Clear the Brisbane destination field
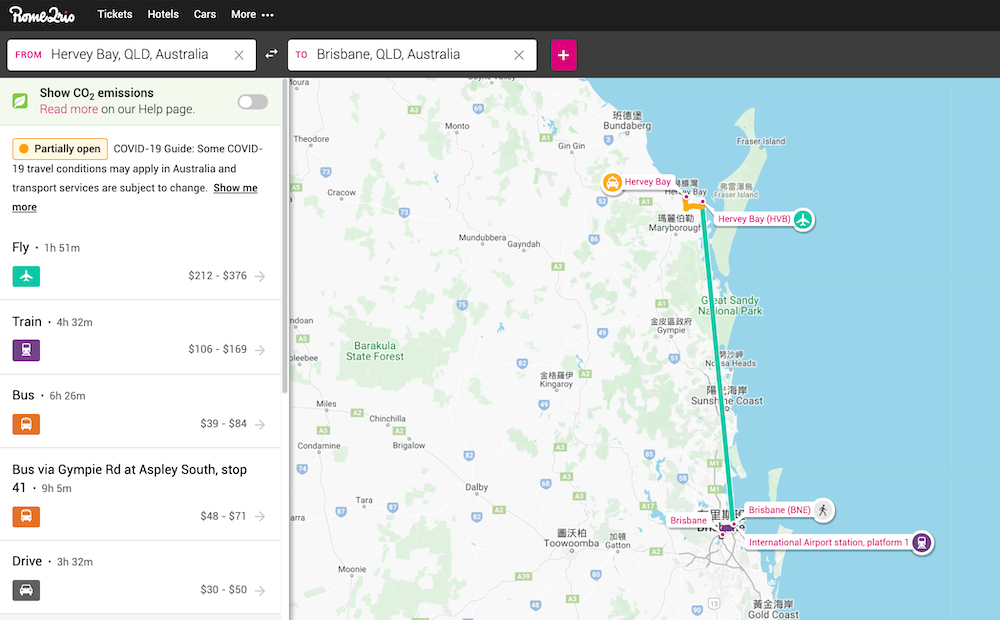1000x620 pixels. point(519,55)
